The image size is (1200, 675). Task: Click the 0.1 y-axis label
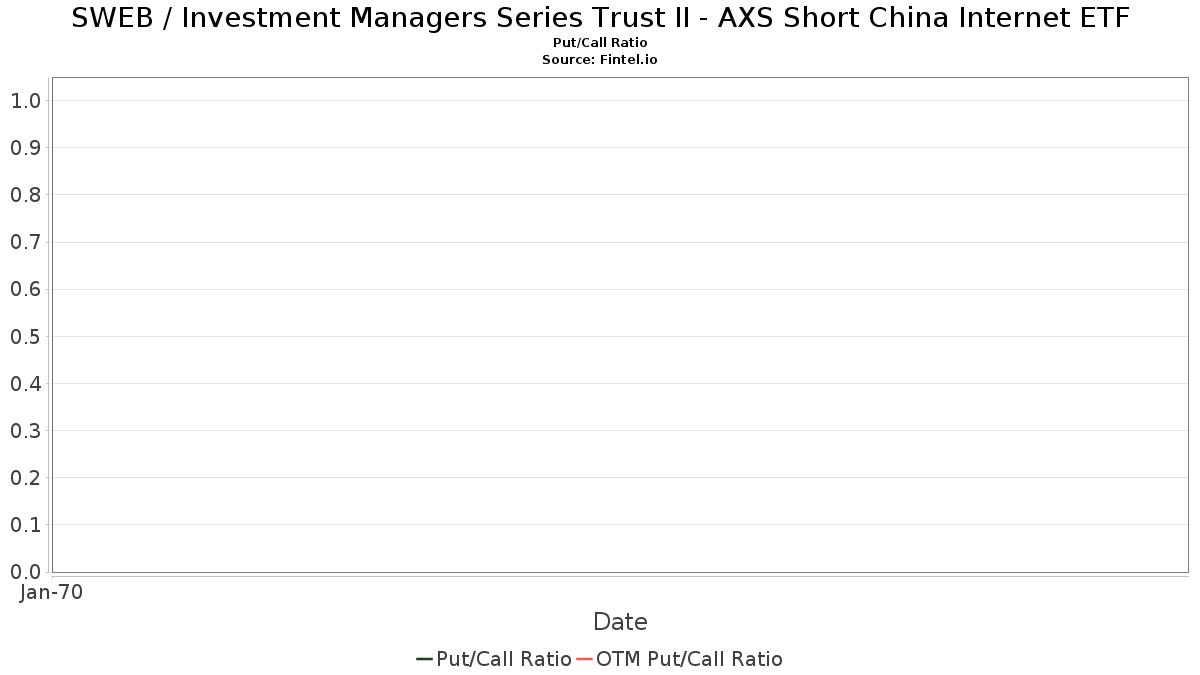click(25, 525)
